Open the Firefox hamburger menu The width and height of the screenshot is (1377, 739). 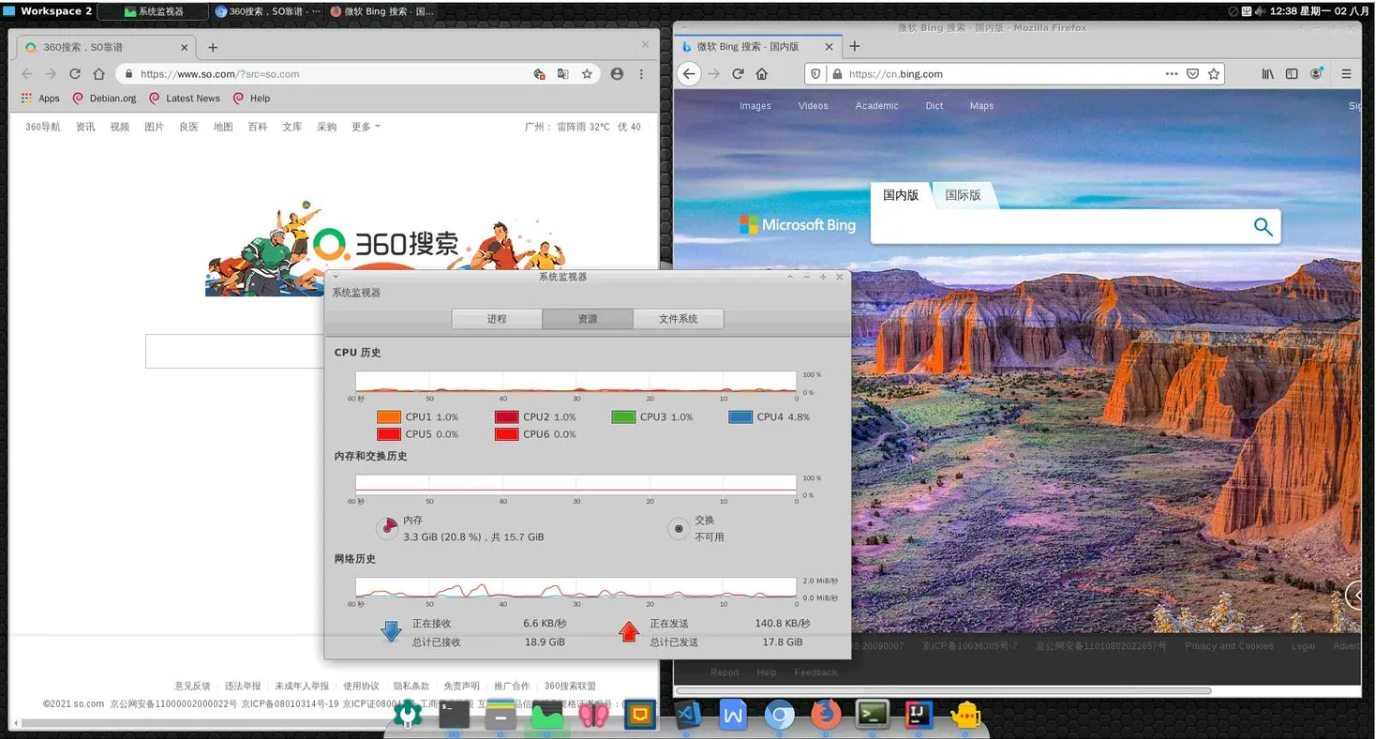(x=1346, y=73)
